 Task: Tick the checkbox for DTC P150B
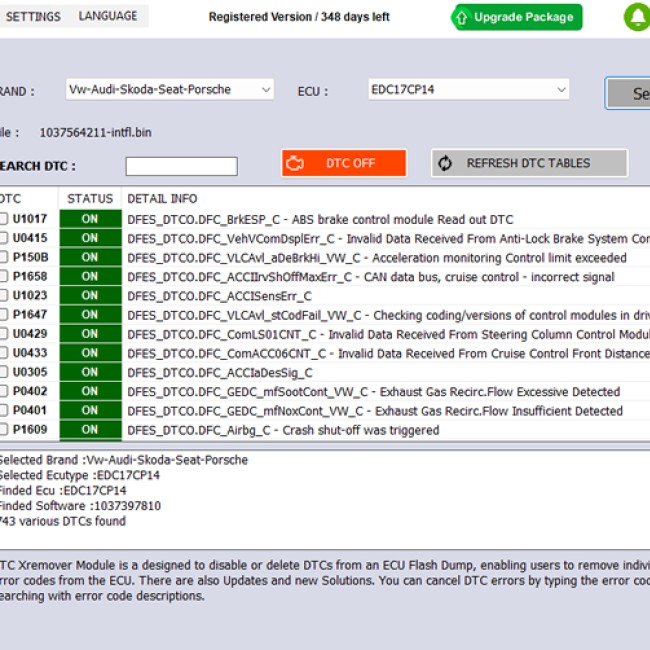(x=3, y=257)
